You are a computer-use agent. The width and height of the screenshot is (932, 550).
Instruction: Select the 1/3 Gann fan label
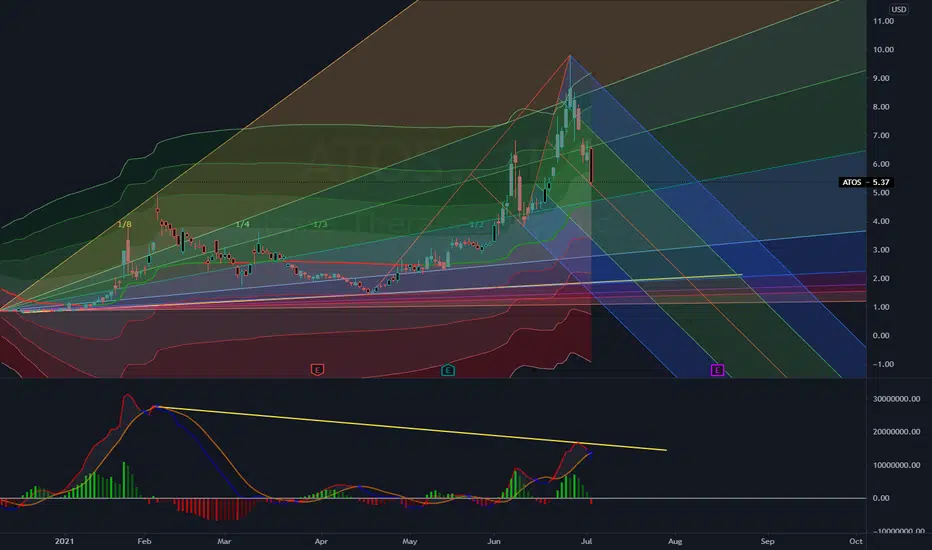320,224
